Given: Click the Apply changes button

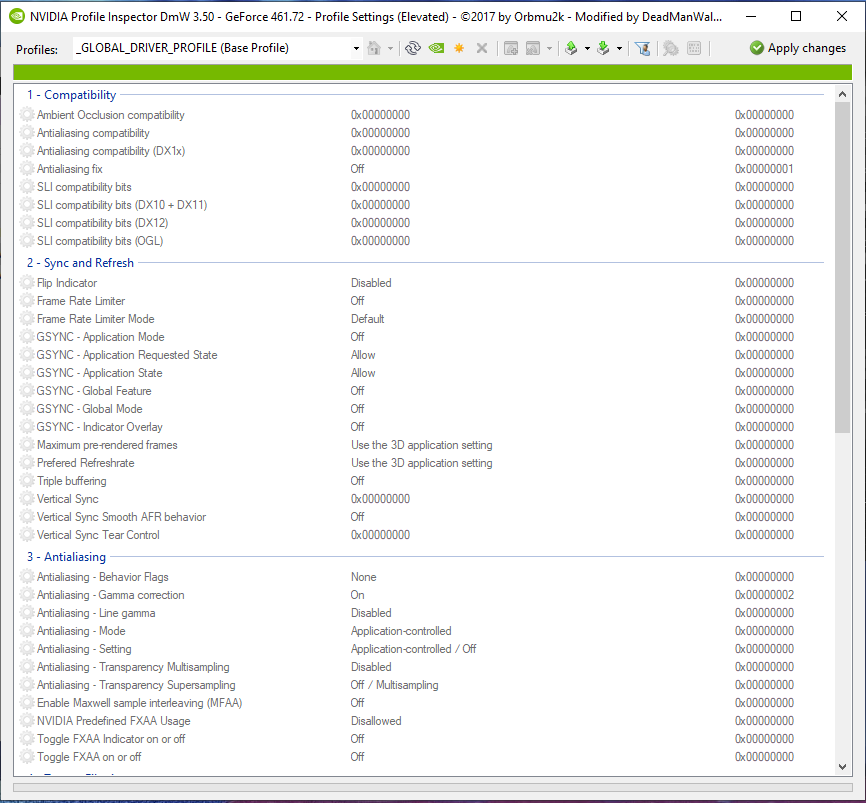Looking at the screenshot, I should click(x=798, y=48).
